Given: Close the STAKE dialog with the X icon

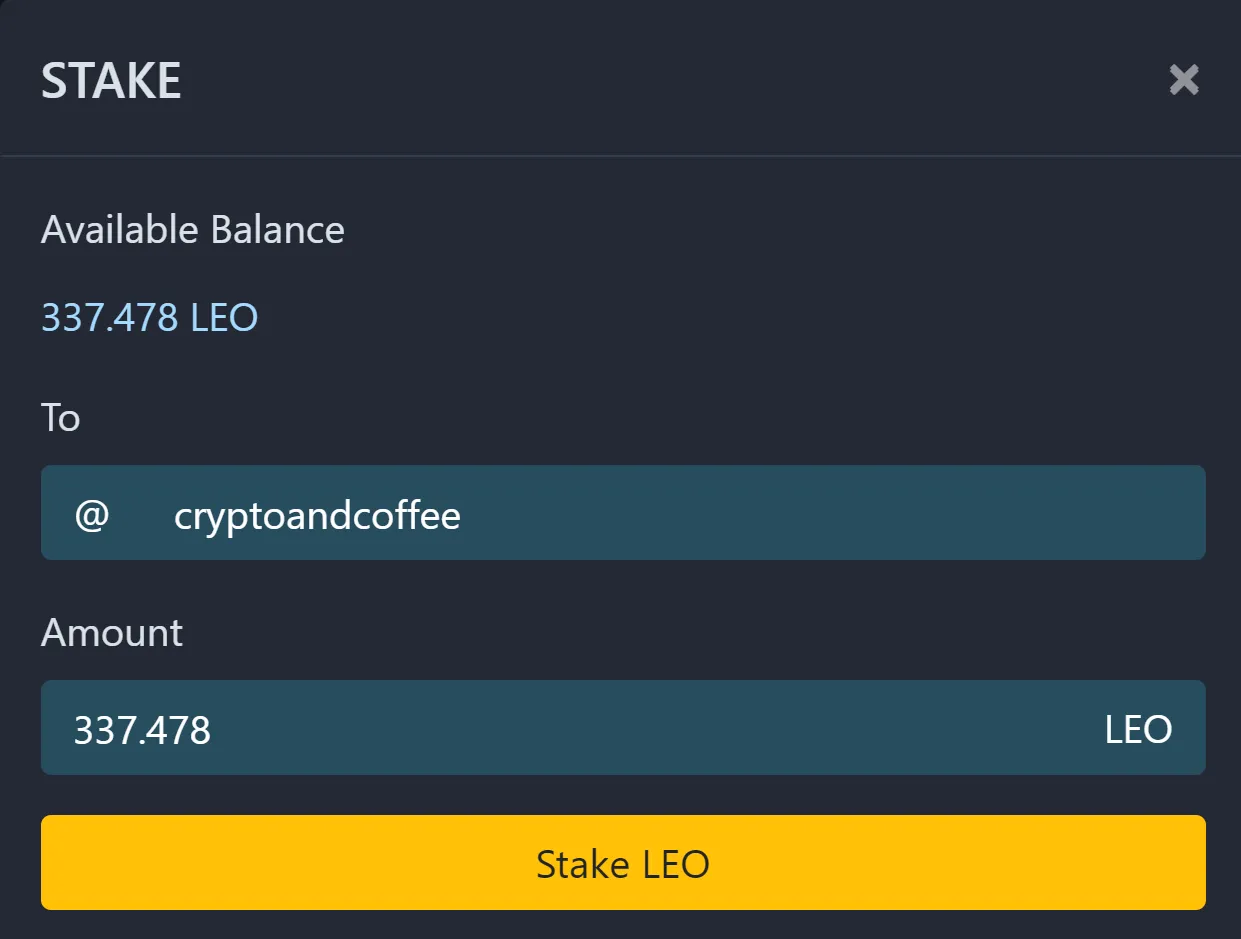Looking at the screenshot, I should point(1184,80).
